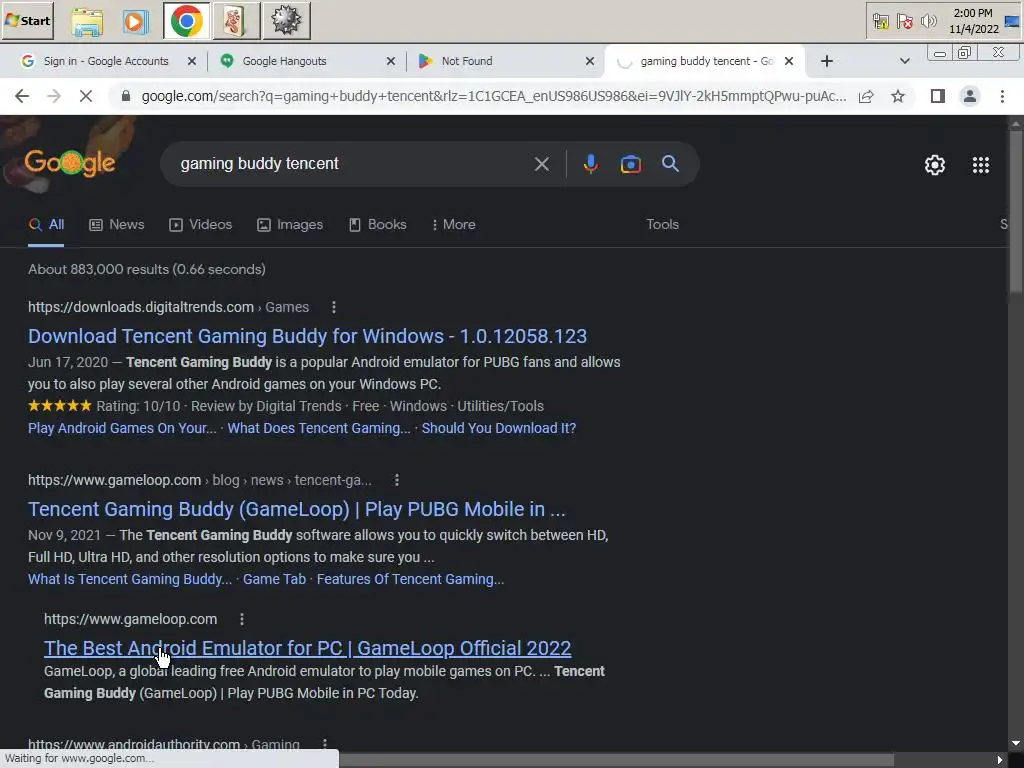Open The Best Android Emulator for PC link

pos(308,648)
